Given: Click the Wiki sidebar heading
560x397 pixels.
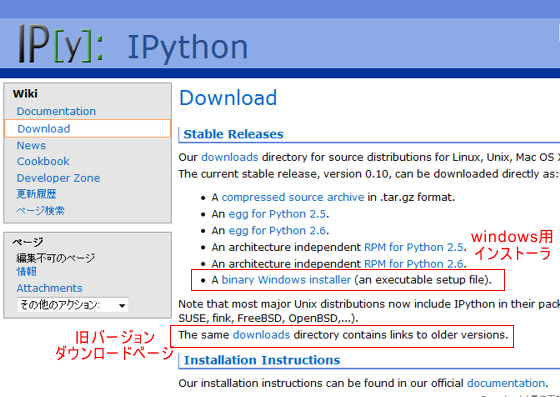Looking at the screenshot, I should 25,94.
